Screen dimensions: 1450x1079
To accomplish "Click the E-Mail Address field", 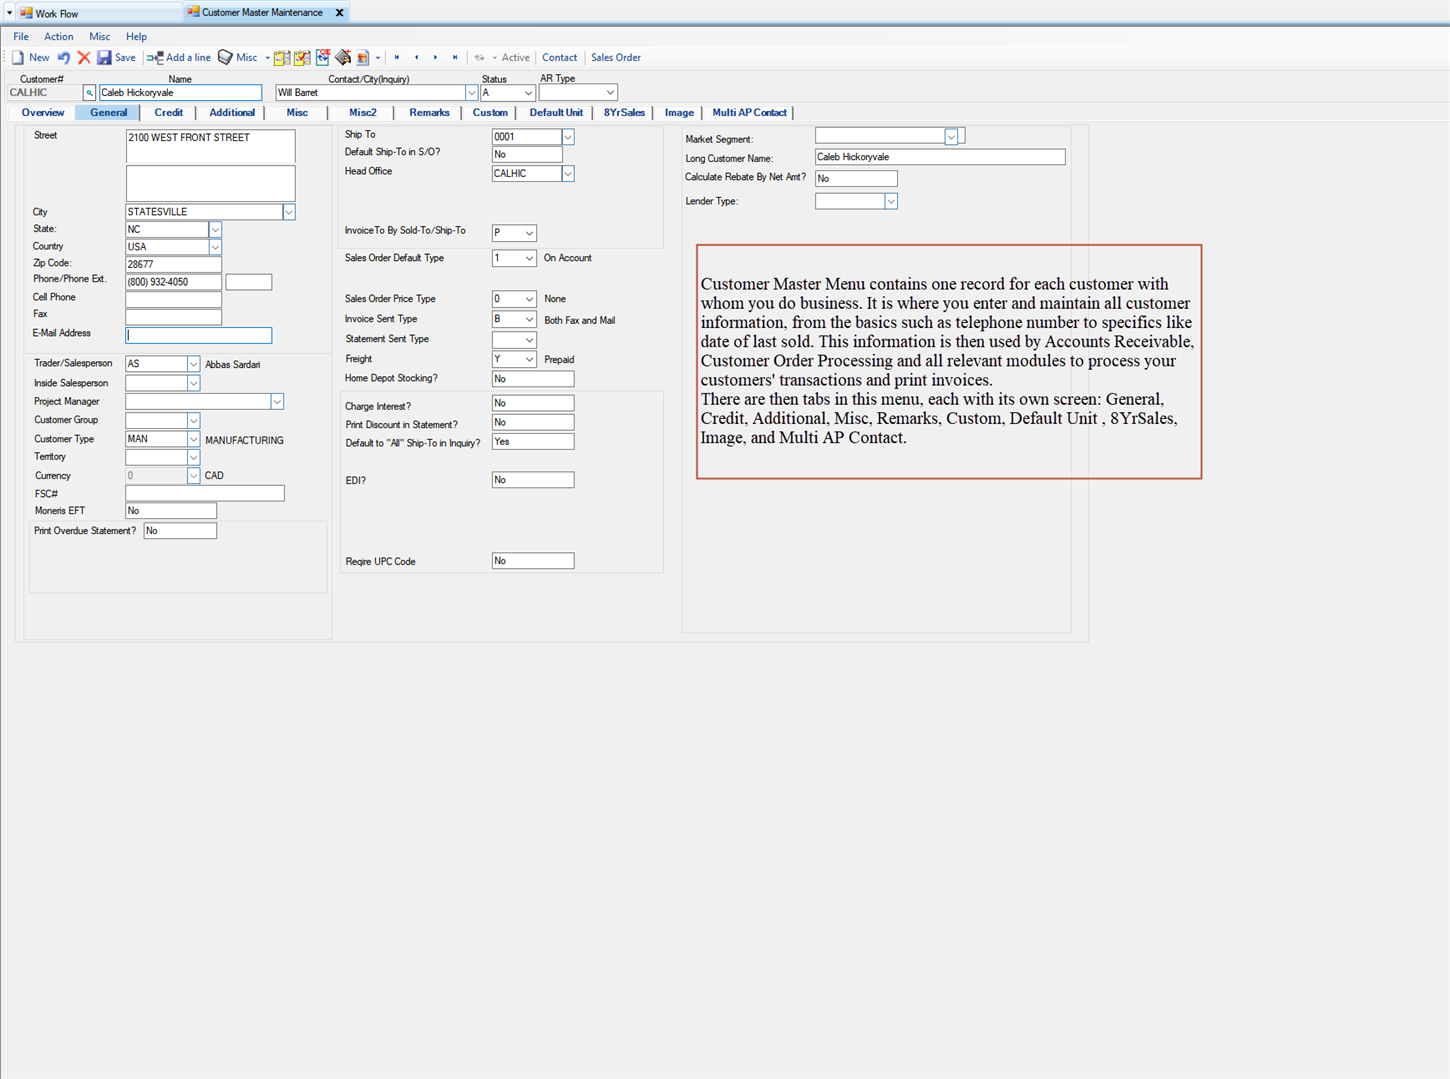I will (198, 336).
